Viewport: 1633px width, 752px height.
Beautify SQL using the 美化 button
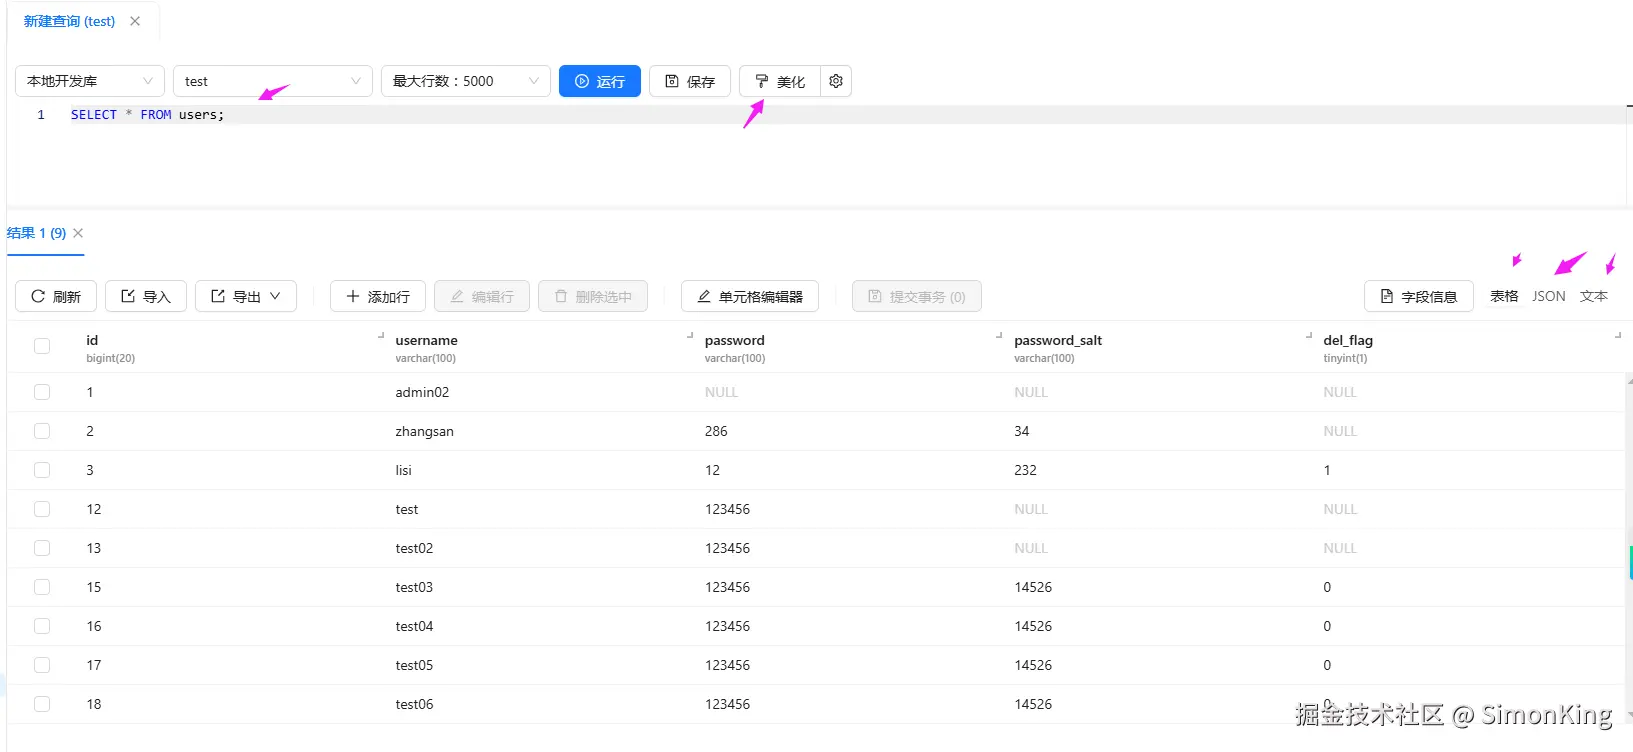(780, 81)
